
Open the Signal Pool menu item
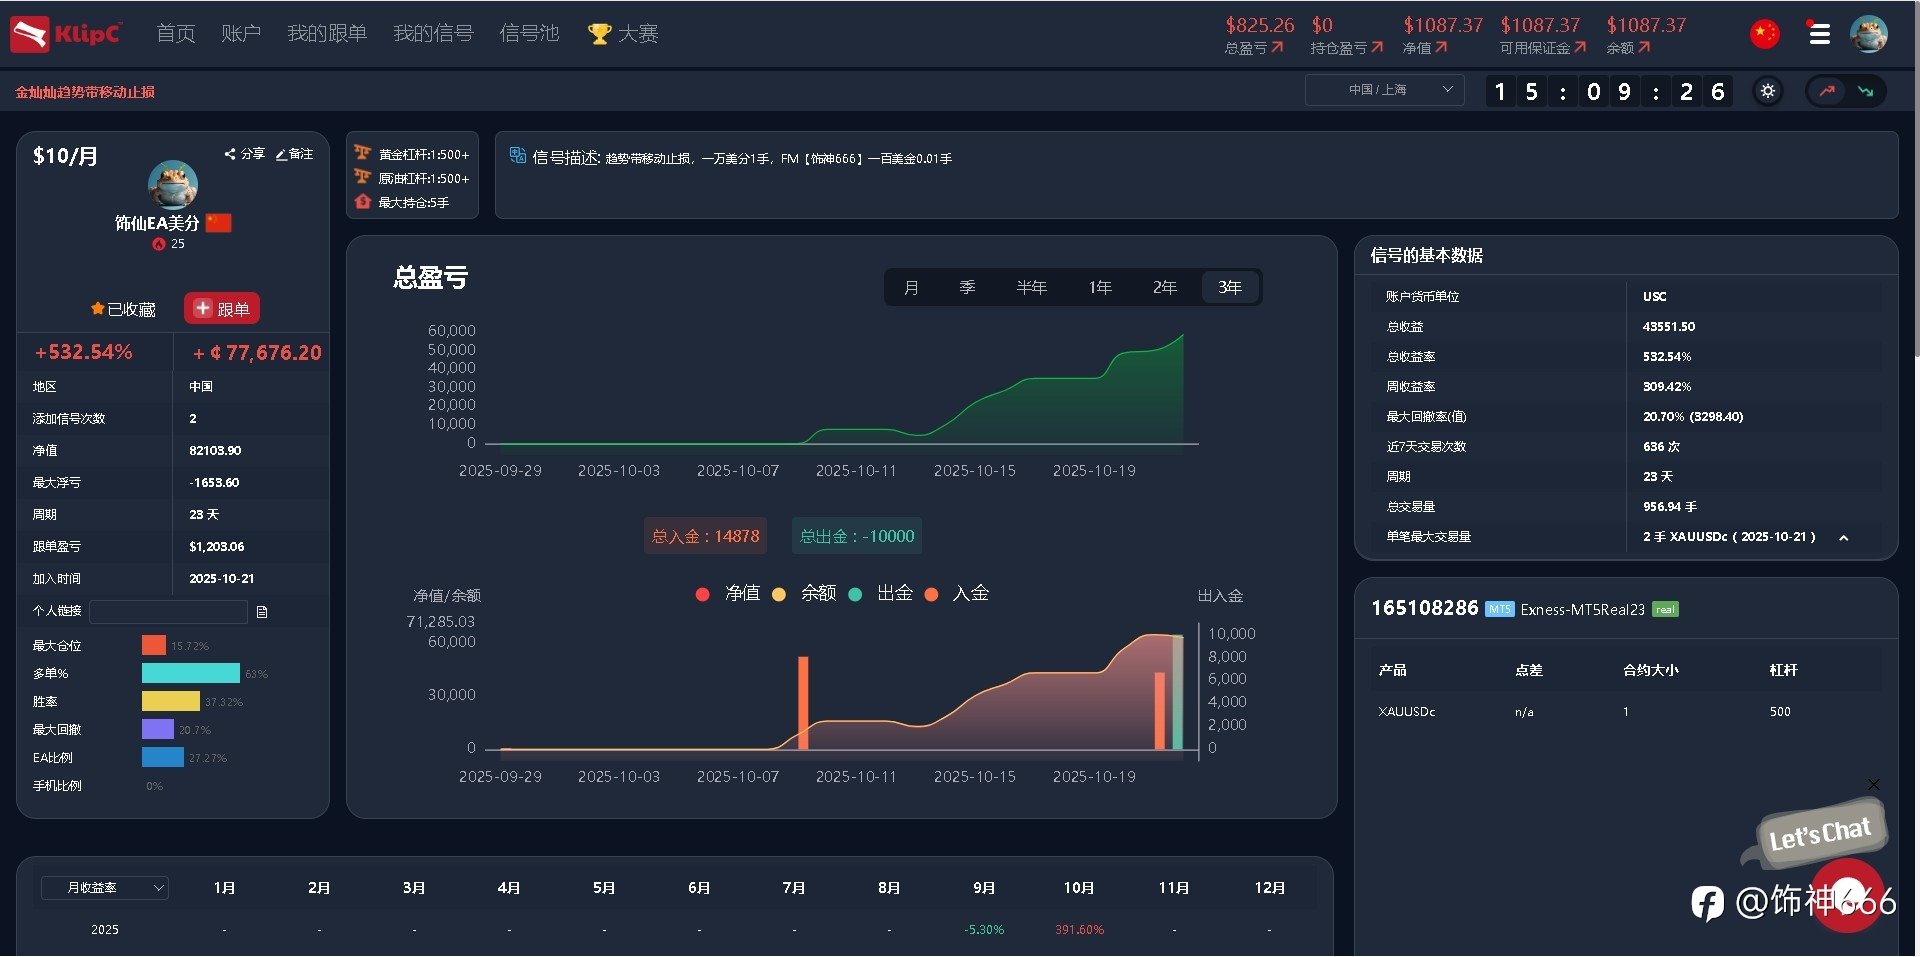click(529, 34)
